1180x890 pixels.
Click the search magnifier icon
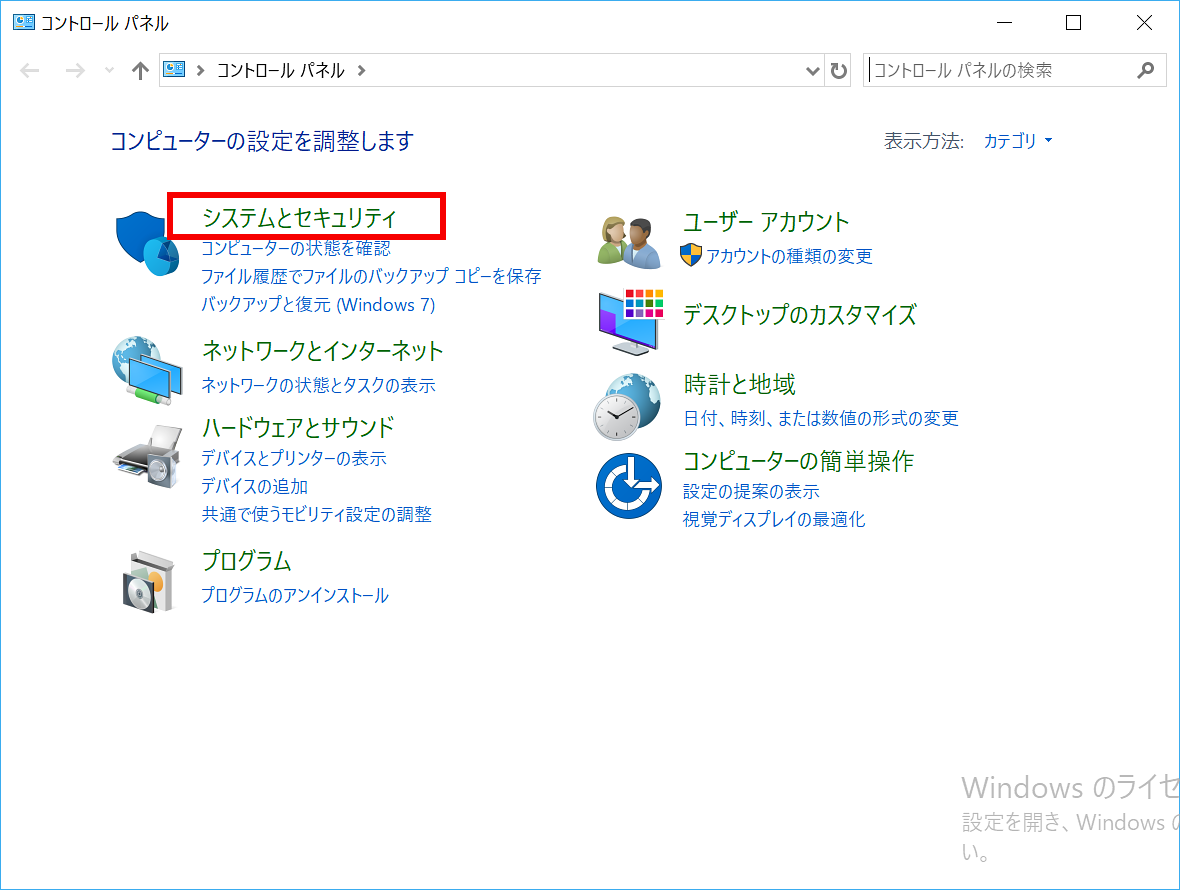coord(1145,71)
